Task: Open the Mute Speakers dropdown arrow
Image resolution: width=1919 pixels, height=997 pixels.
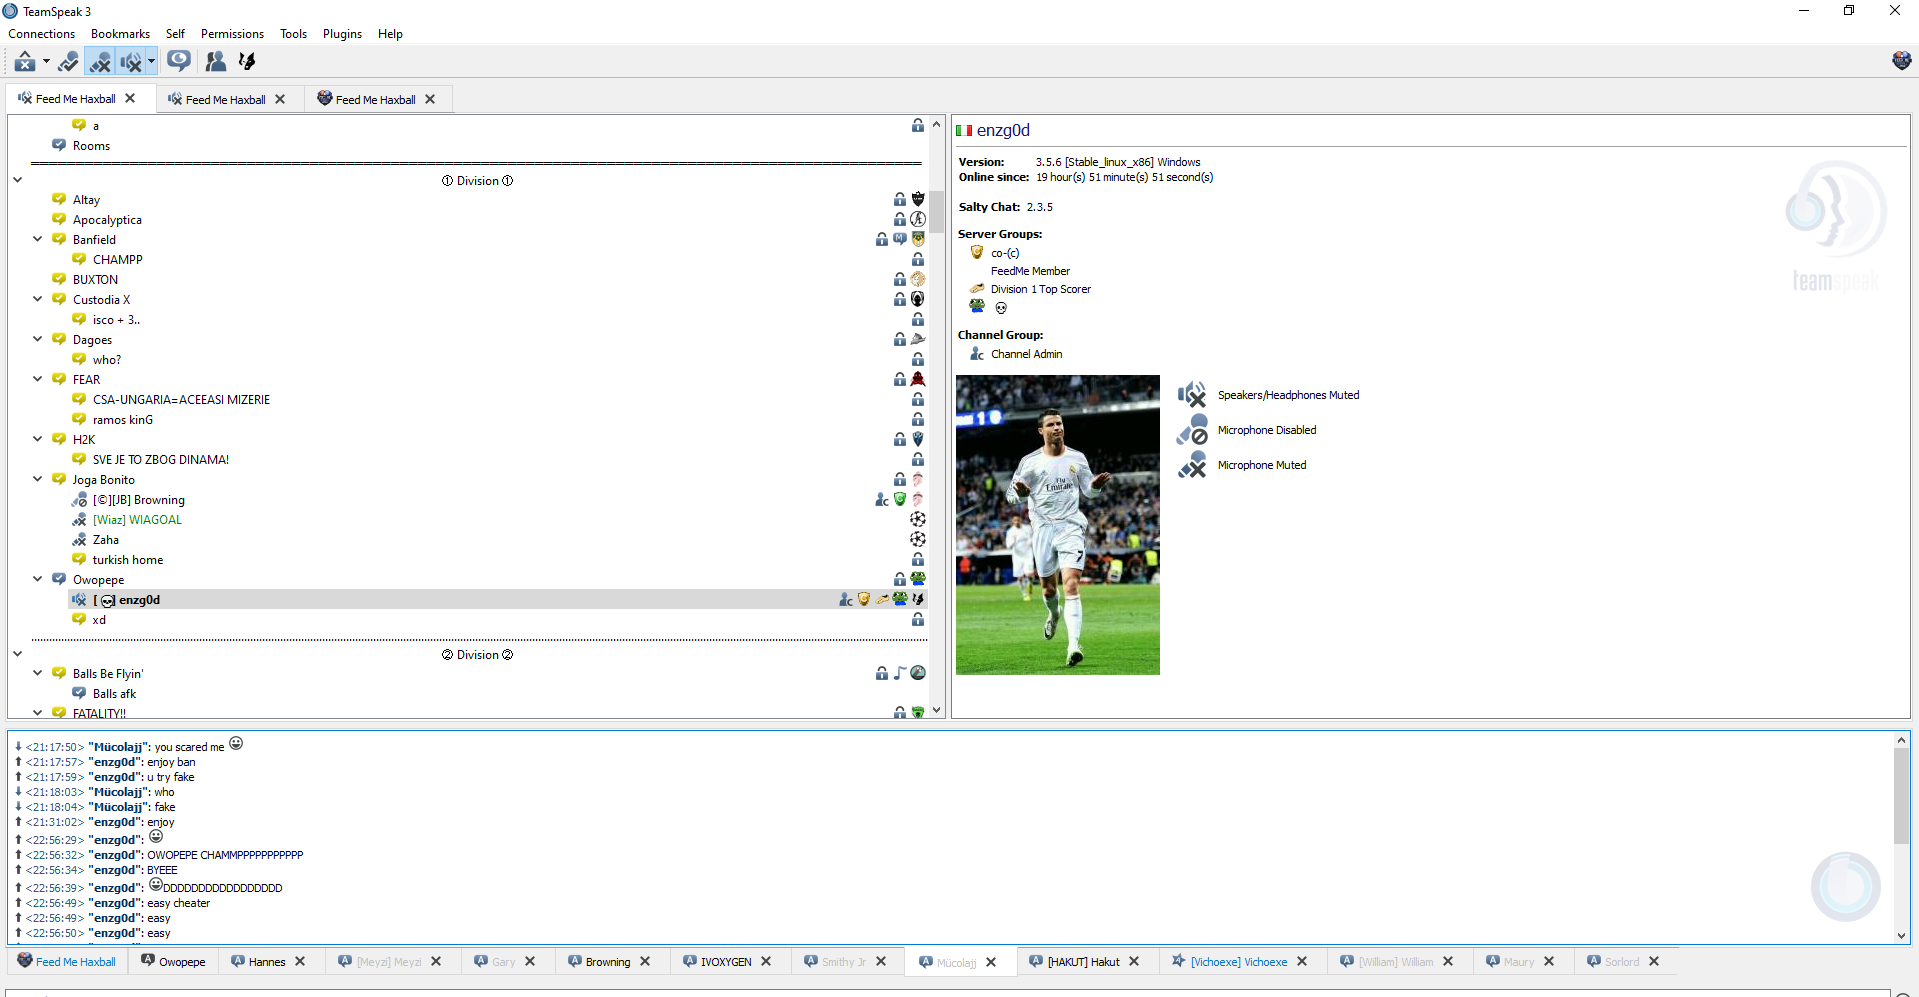Action: pos(151,62)
